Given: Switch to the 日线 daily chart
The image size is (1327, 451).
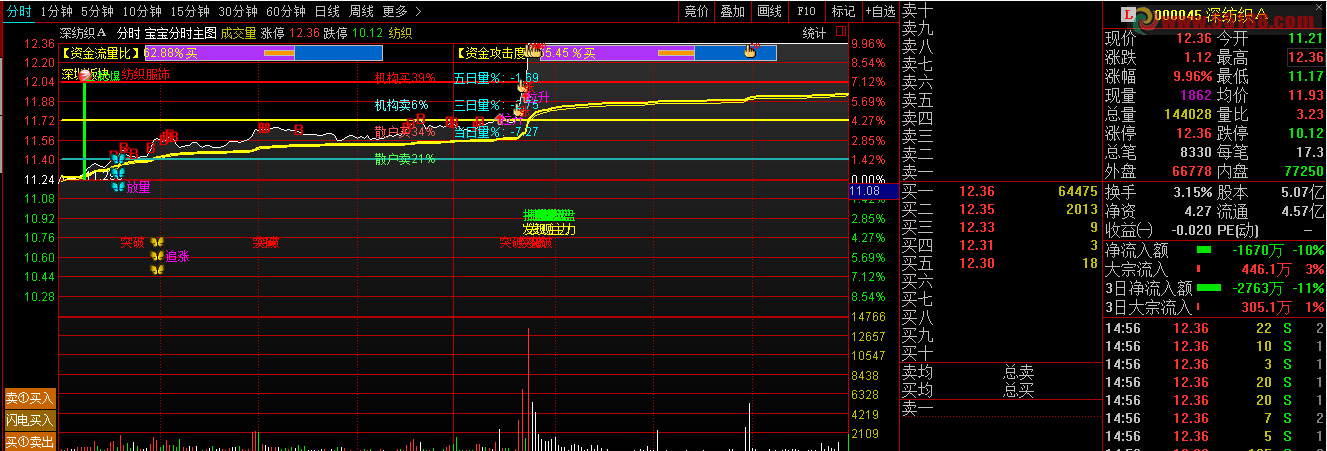Looking at the screenshot, I should [x=327, y=11].
